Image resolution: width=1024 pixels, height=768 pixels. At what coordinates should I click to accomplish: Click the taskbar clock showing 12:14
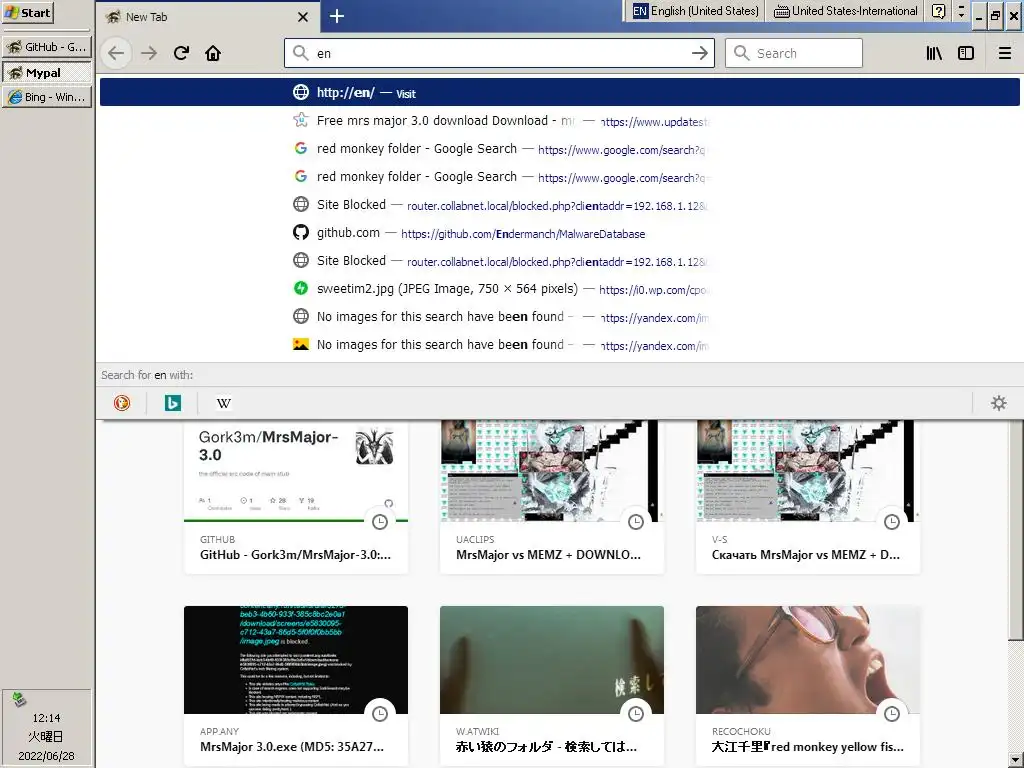pos(46,718)
